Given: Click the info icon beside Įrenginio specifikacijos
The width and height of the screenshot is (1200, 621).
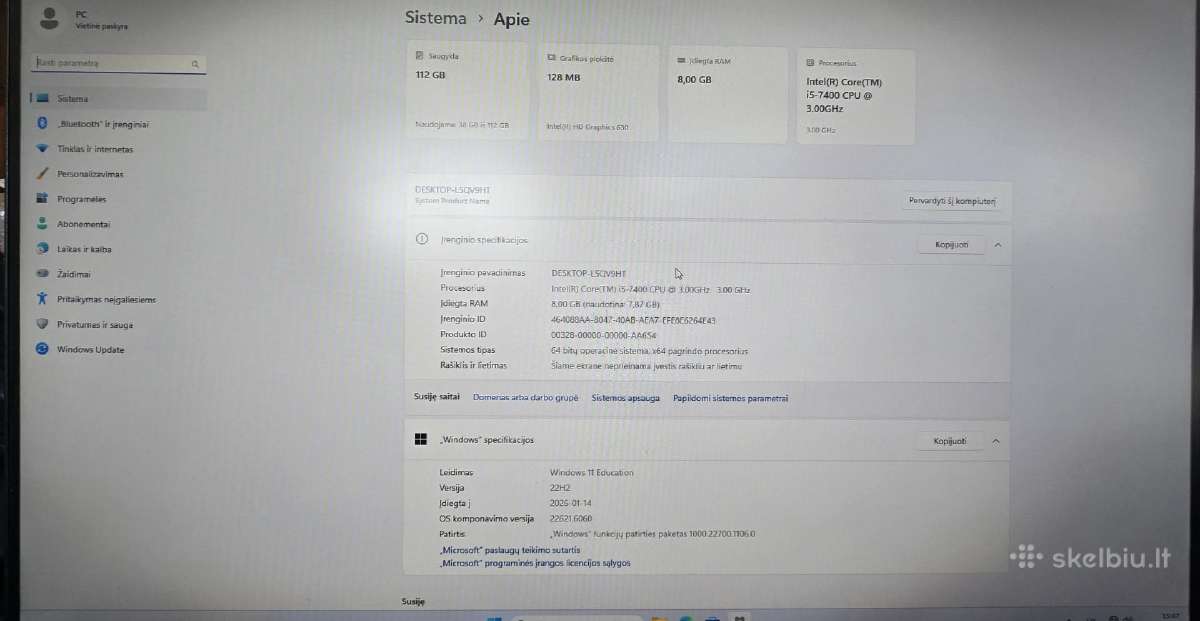Looking at the screenshot, I should pos(422,240).
